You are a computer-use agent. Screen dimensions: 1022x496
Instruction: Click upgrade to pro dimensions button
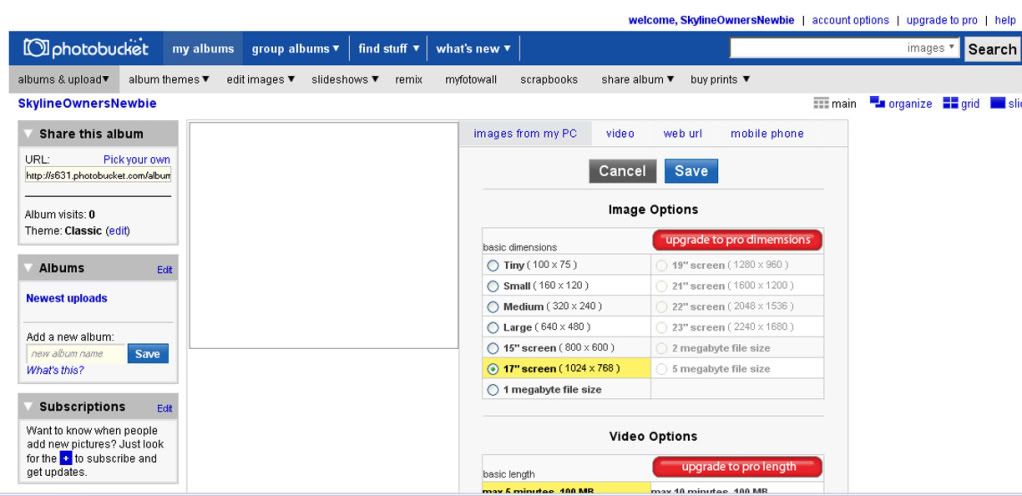coord(737,240)
